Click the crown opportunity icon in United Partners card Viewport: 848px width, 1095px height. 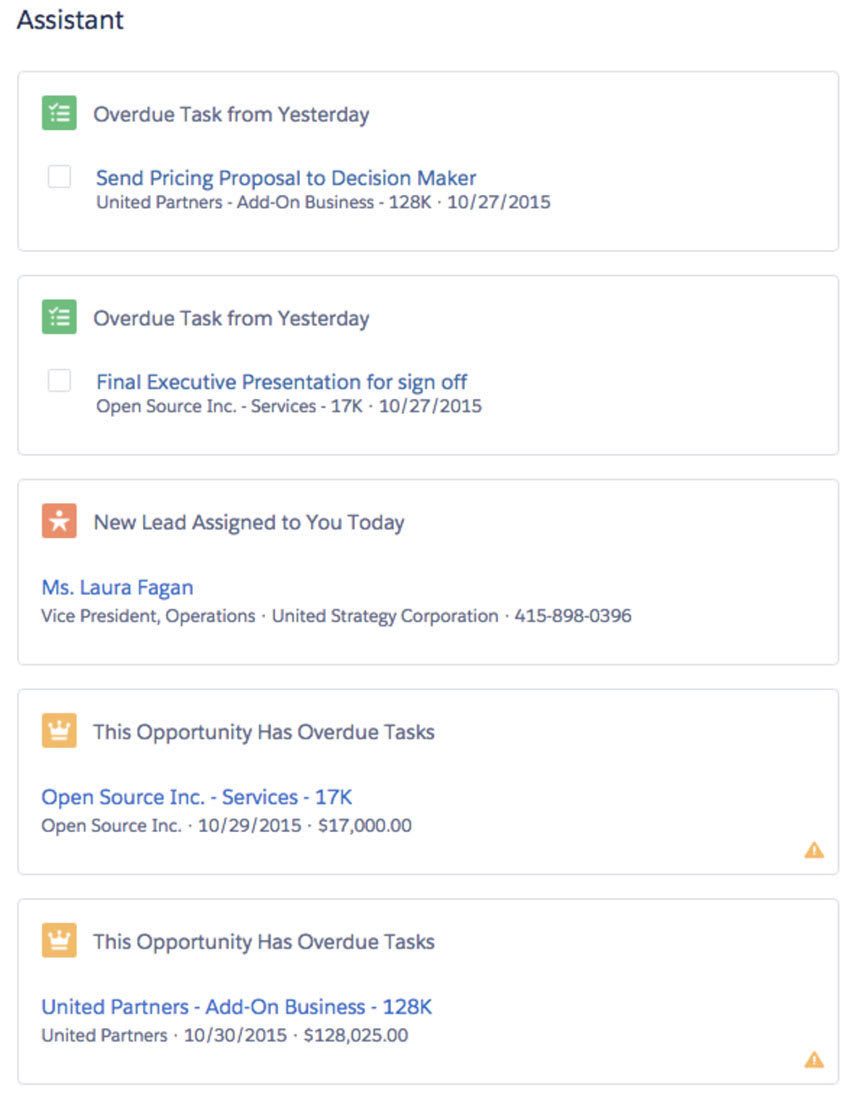tap(59, 941)
